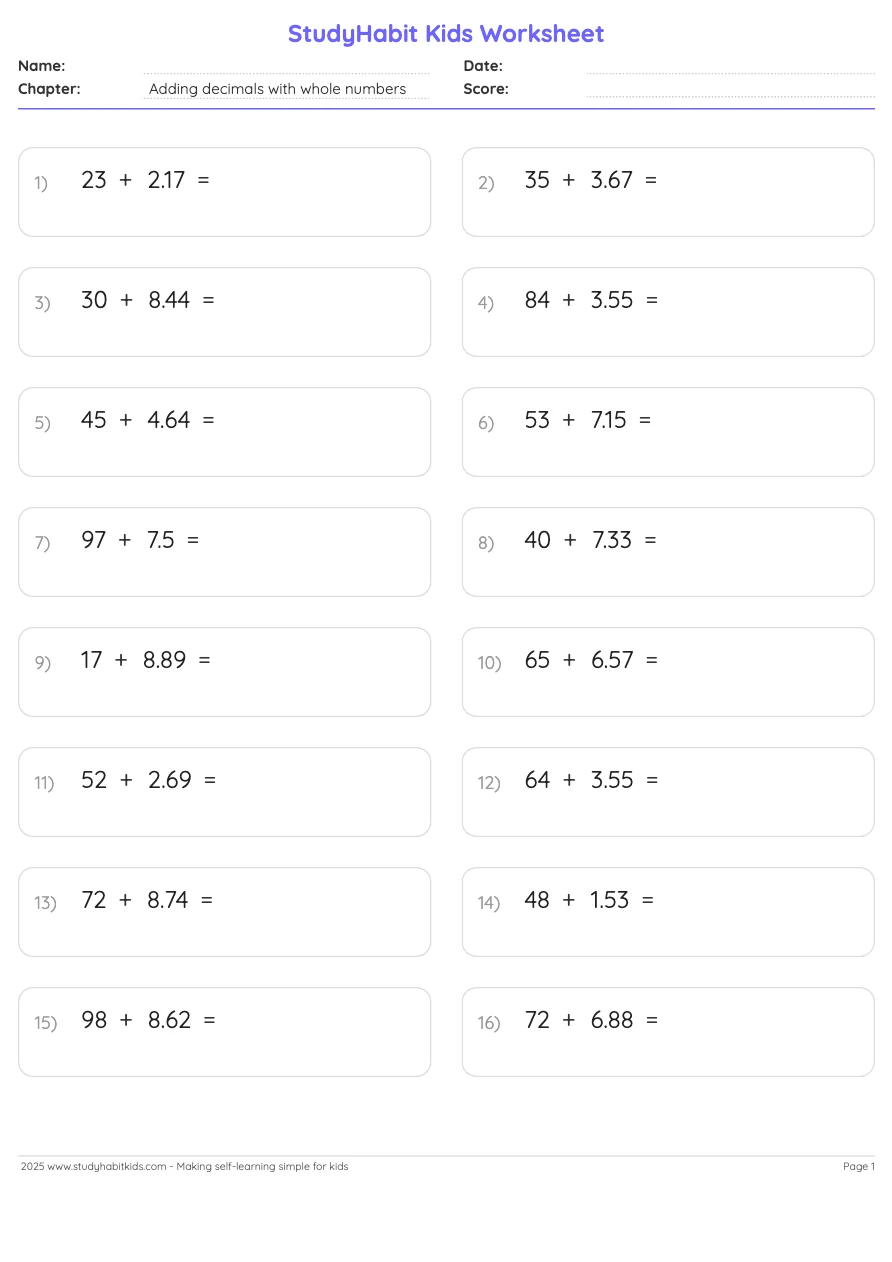Click problem 13 box: 72 + 8.74
This screenshot has width=892, height=1262.
224,912
